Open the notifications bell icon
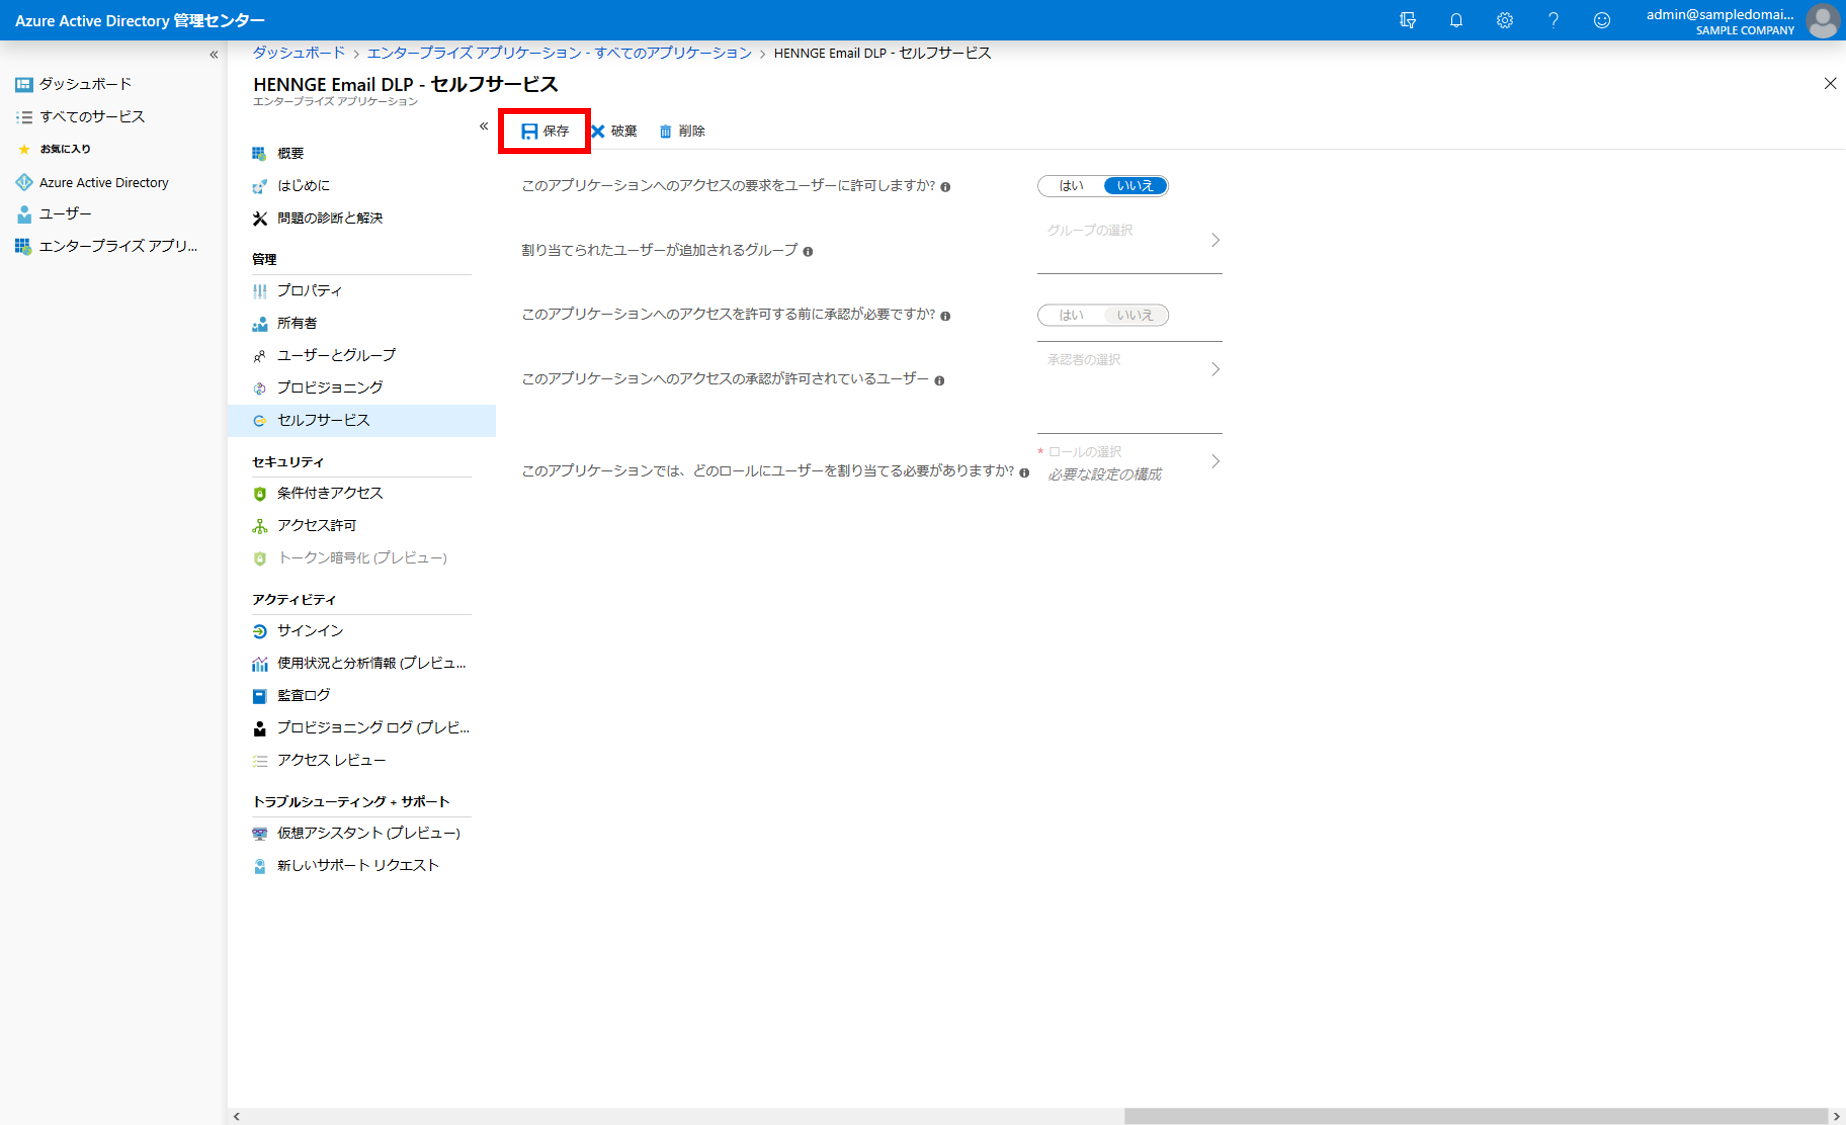The height and width of the screenshot is (1125, 1846). pos(1455,20)
